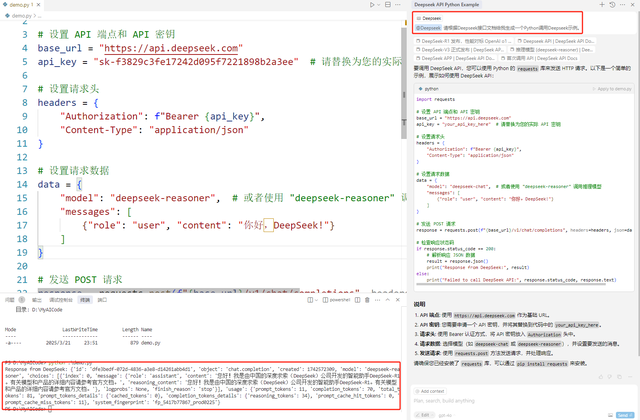
Task: Open the gpt-4o model selector
Action: pos(447,415)
